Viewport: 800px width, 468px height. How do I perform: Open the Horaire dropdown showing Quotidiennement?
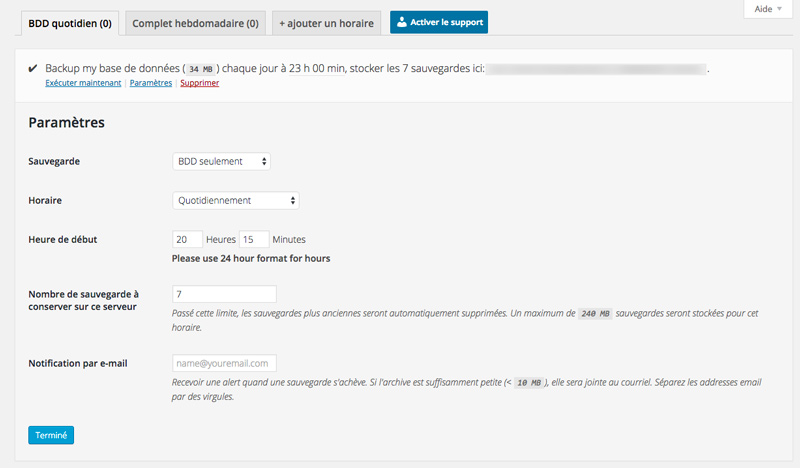pos(236,201)
